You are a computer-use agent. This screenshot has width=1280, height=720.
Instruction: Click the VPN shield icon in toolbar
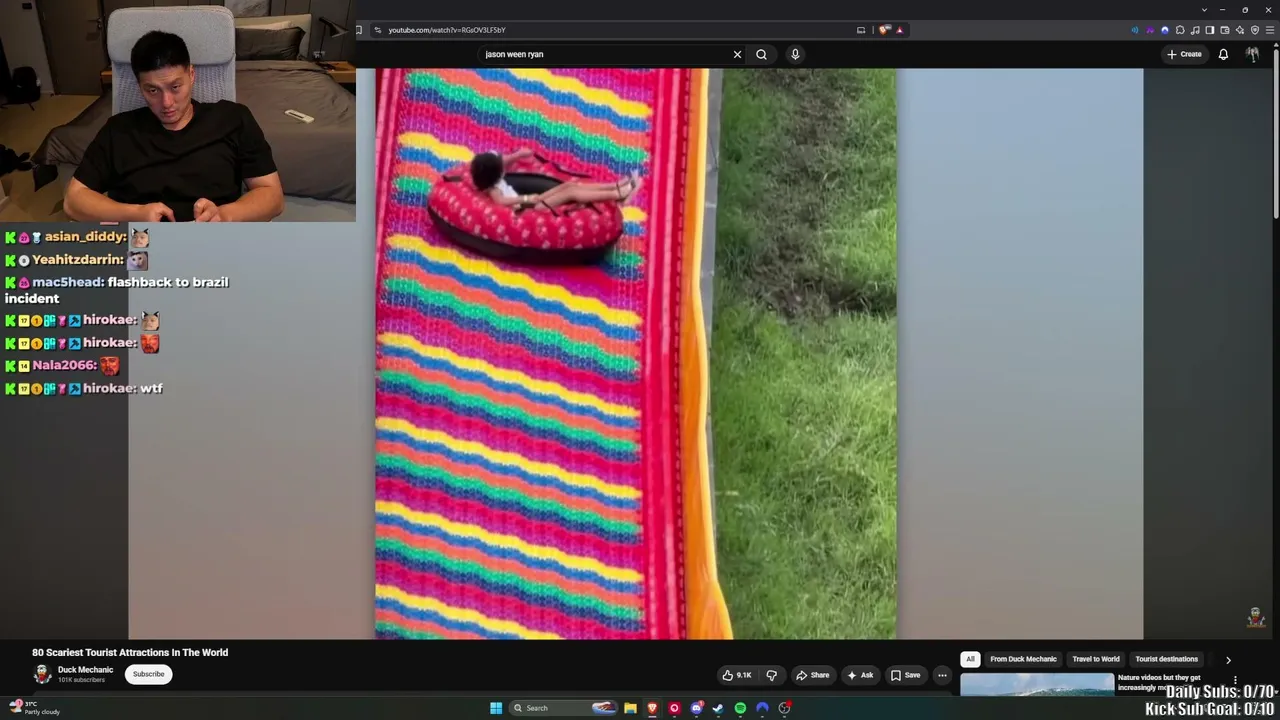tap(1255, 30)
